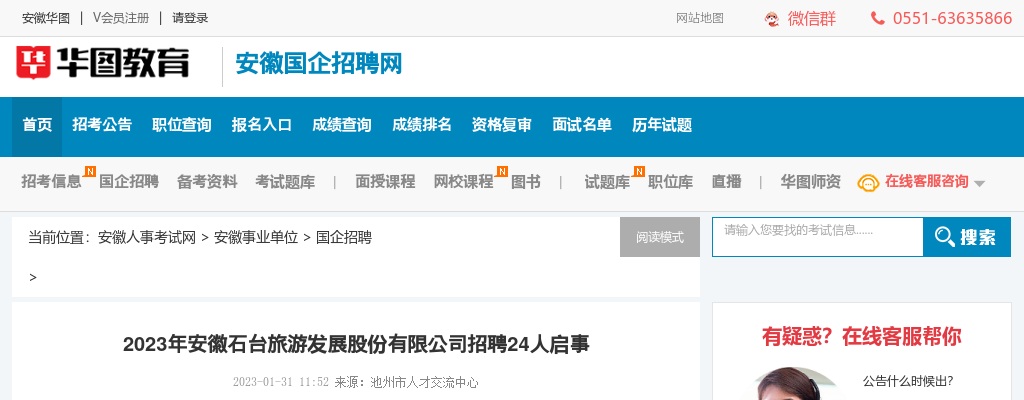Click the Huatu Education logo
The width and height of the screenshot is (1024, 400).
(102, 64)
